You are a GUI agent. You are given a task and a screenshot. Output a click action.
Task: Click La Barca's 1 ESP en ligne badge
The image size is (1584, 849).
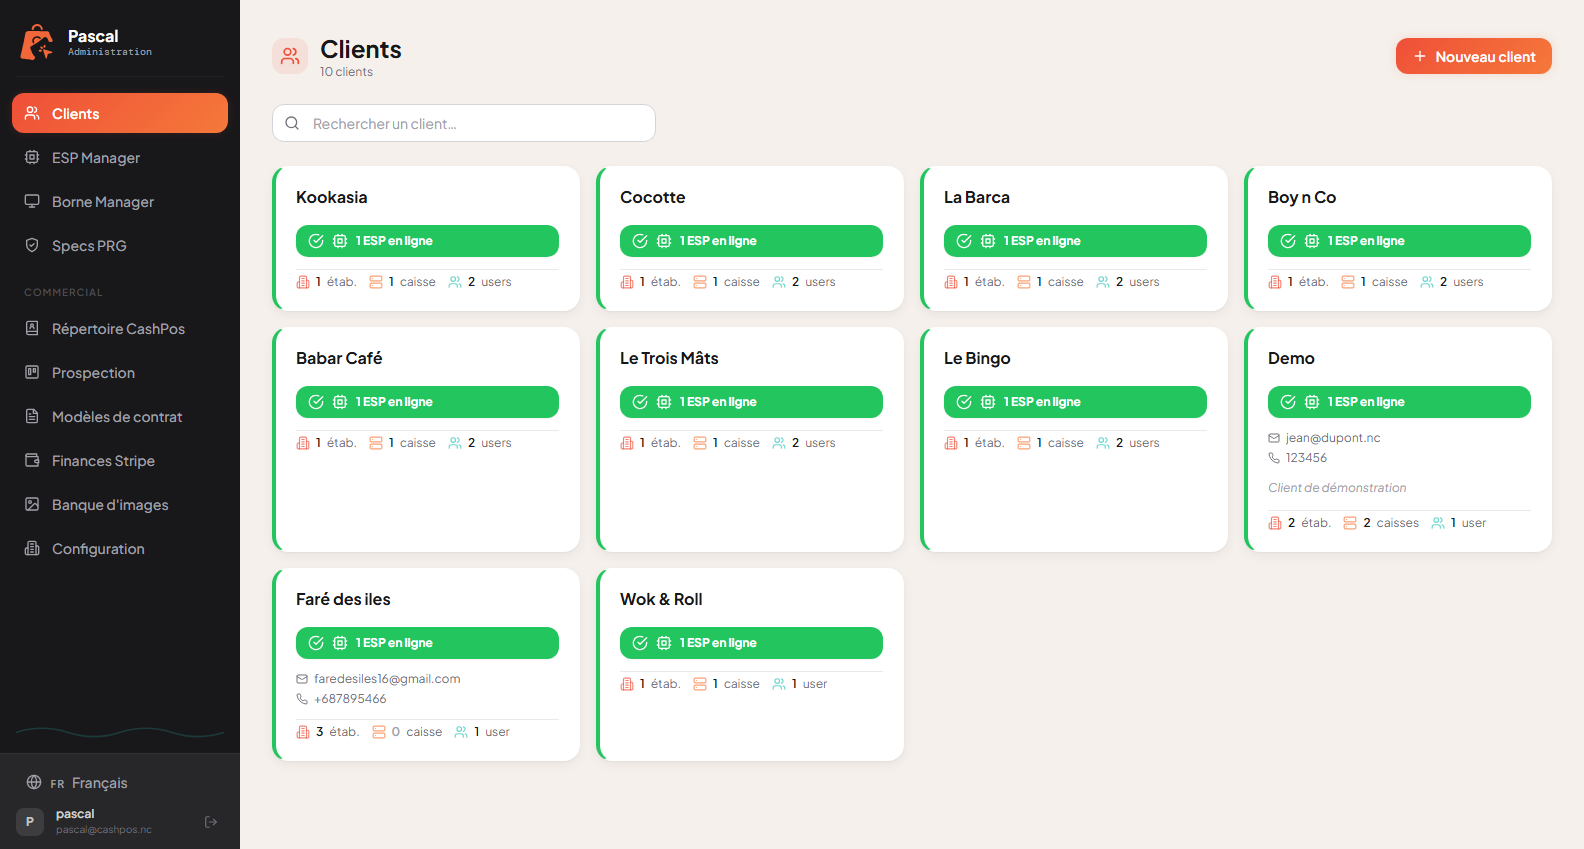(x=1075, y=241)
